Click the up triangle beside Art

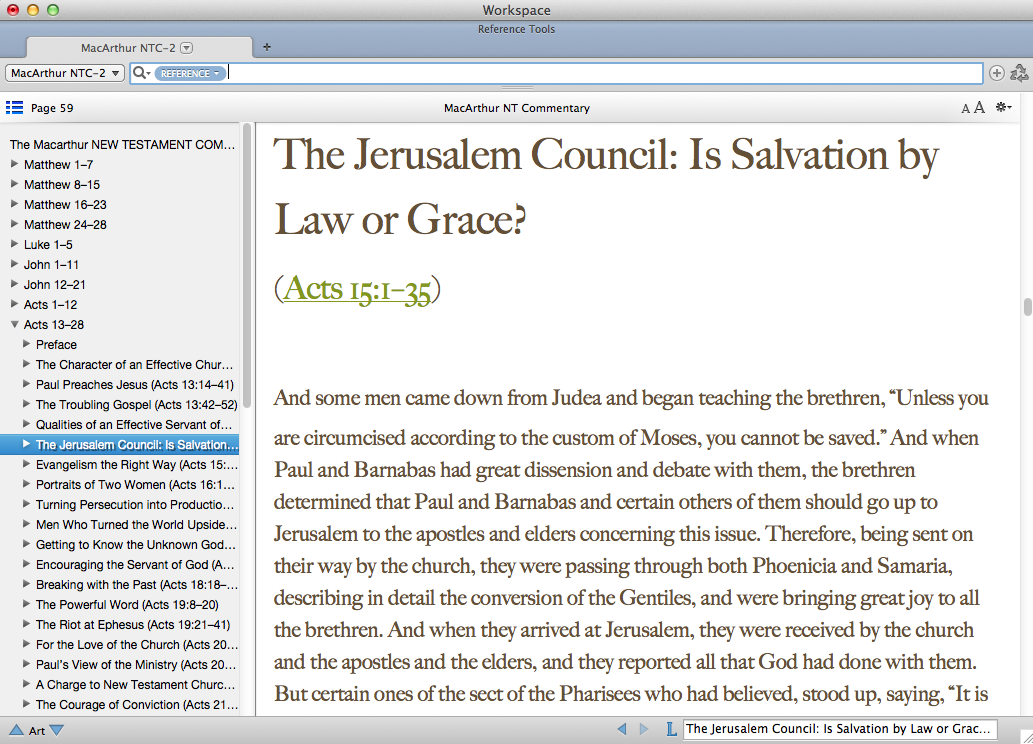(16, 730)
